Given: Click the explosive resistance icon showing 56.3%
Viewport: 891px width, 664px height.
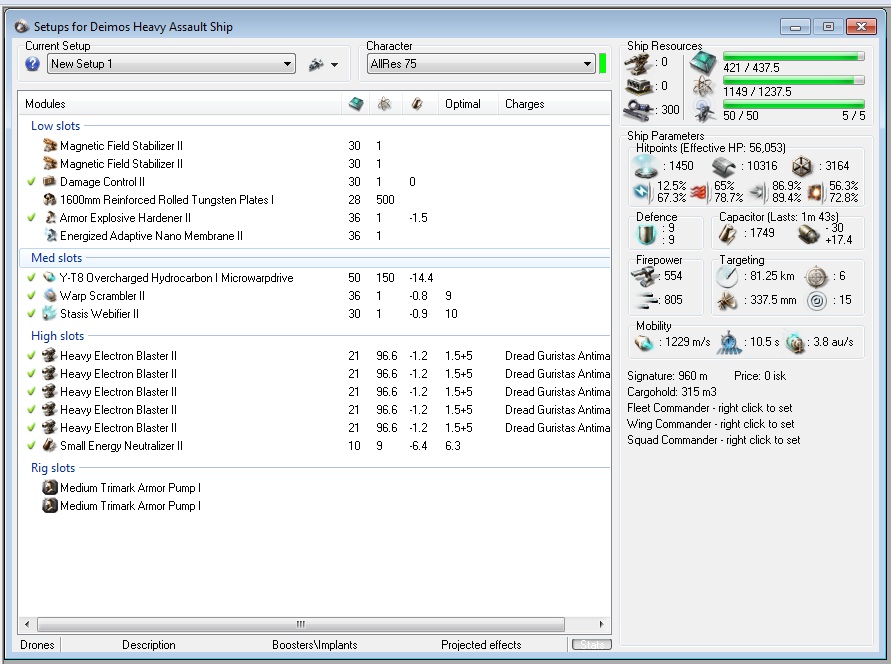Looking at the screenshot, I should (x=816, y=193).
